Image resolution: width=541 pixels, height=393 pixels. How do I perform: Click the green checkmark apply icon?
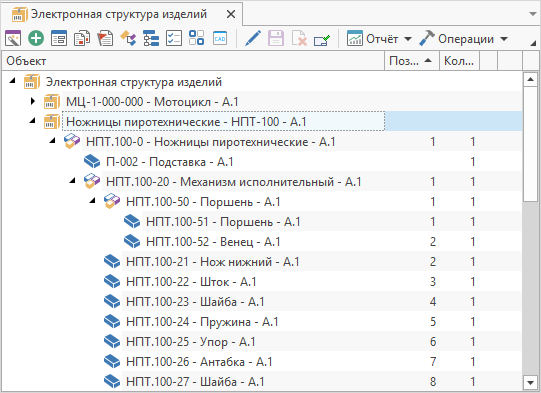pos(322,39)
